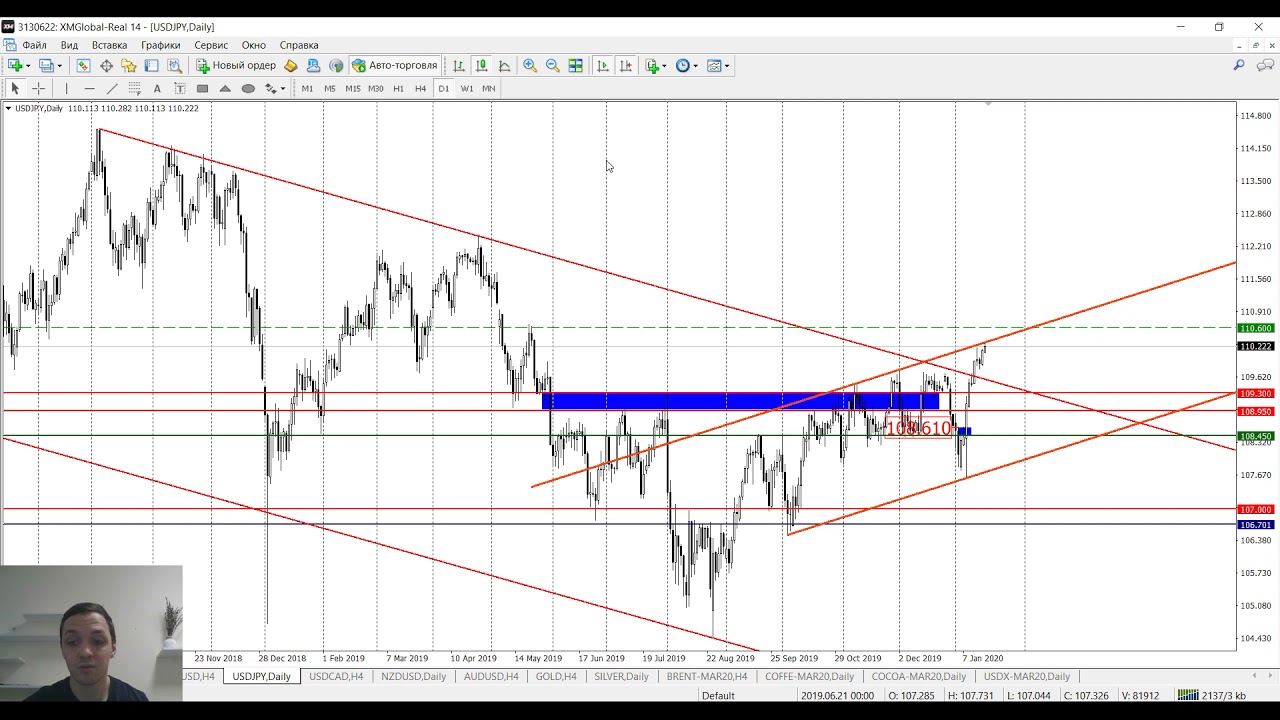Switch chart to candlesticks type
This screenshot has height=720, width=1280.
click(x=481, y=65)
